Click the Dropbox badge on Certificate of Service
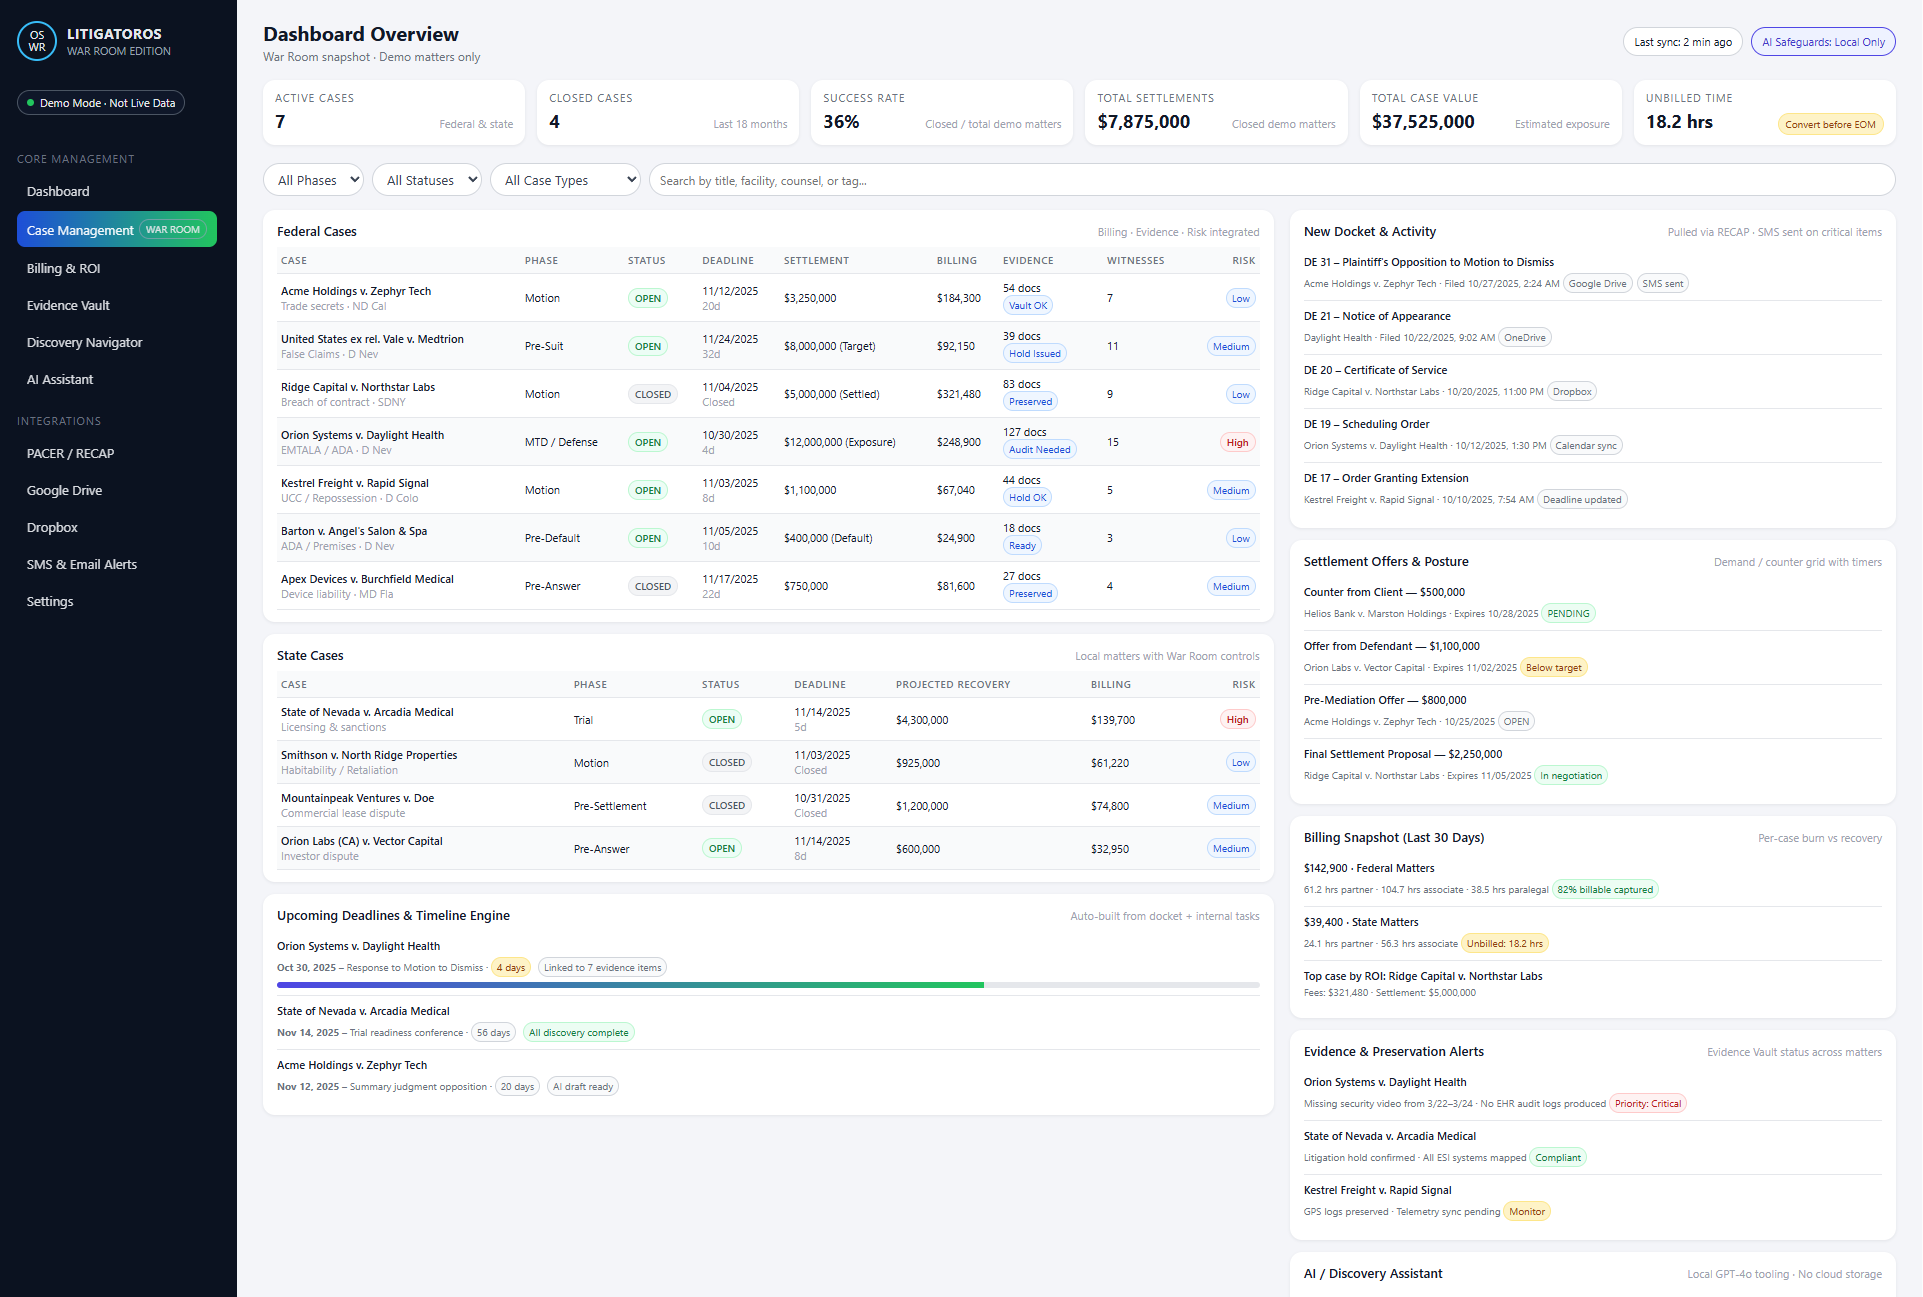1923x1297 pixels. (x=1571, y=391)
